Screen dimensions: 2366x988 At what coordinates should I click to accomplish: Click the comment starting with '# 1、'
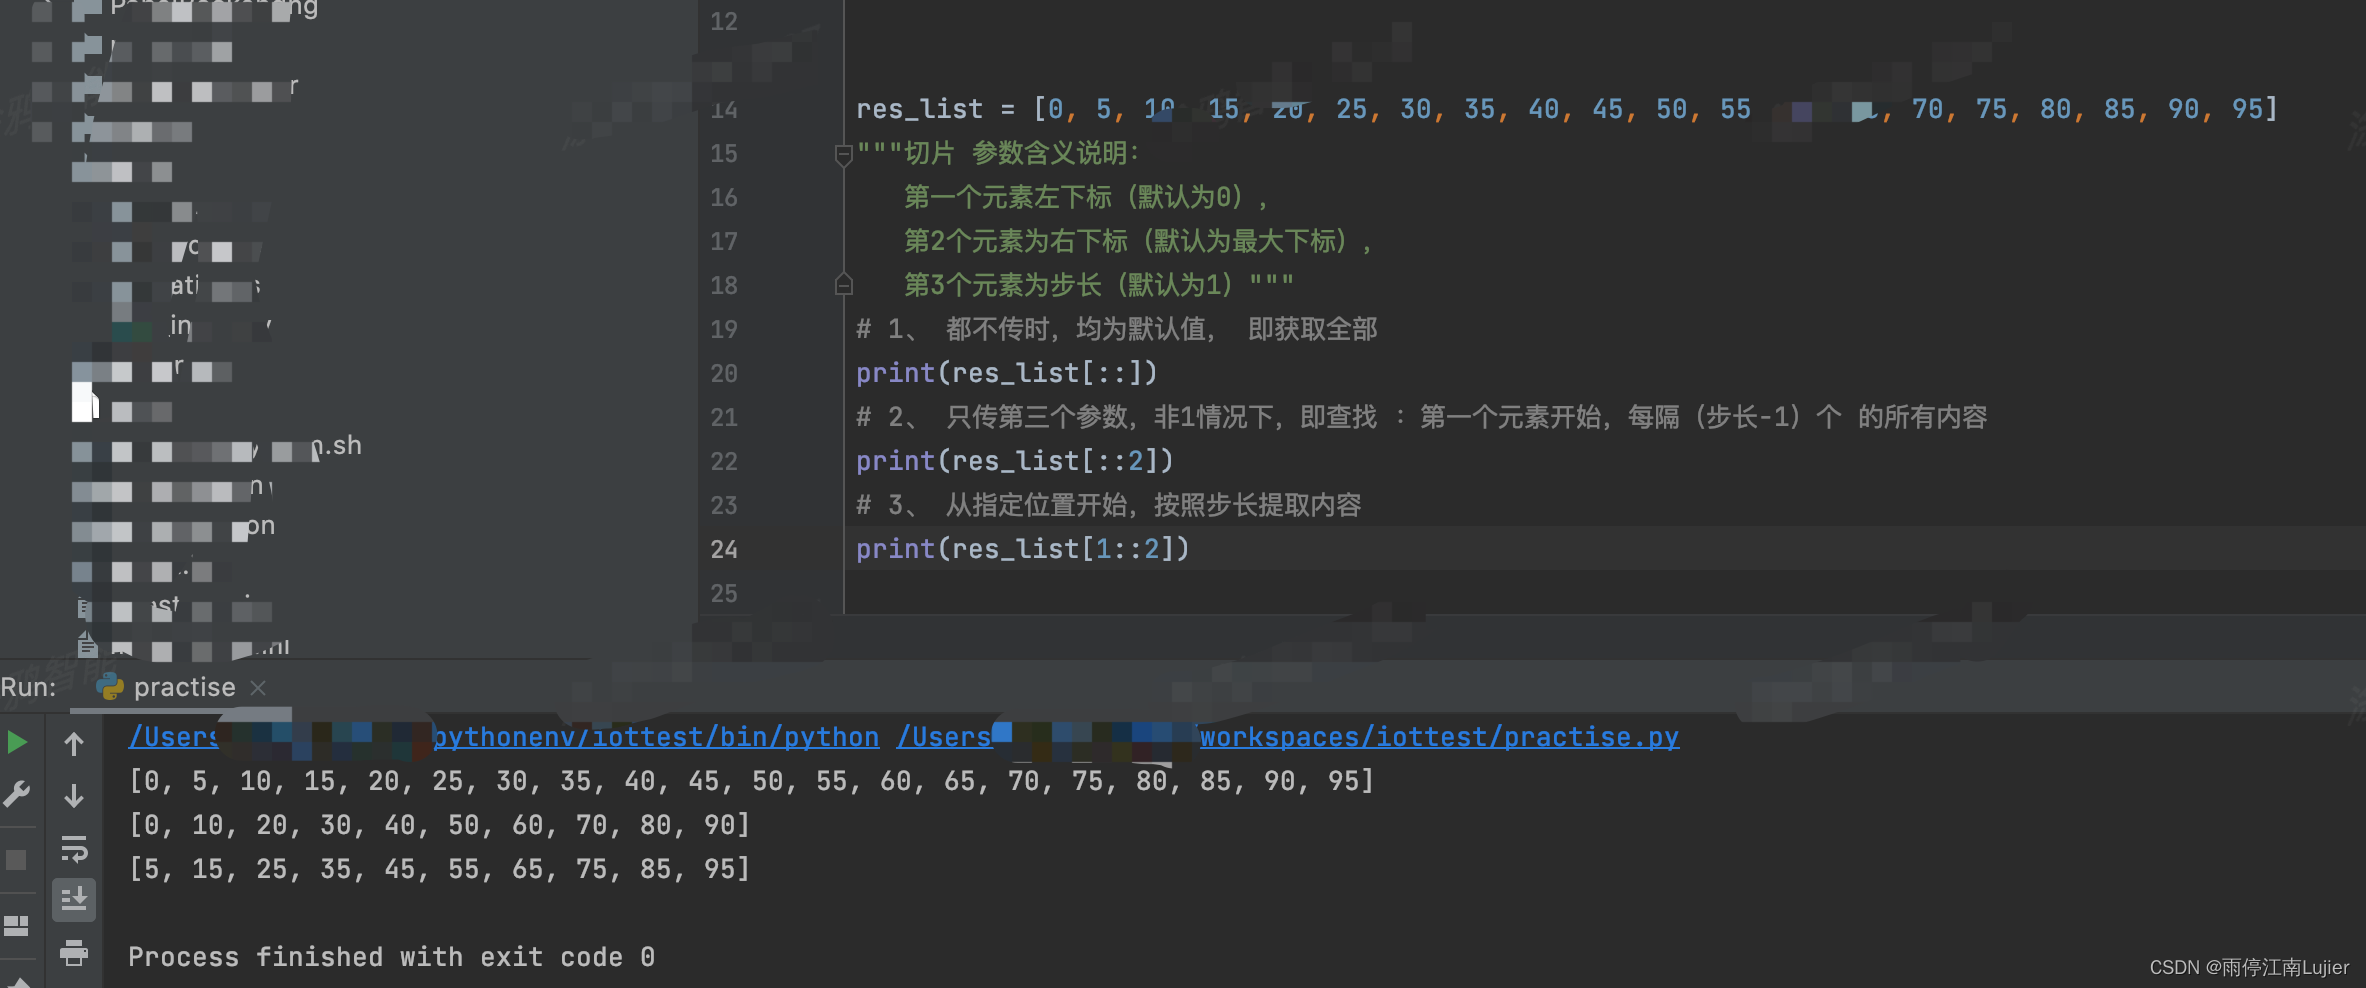[1117, 329]
